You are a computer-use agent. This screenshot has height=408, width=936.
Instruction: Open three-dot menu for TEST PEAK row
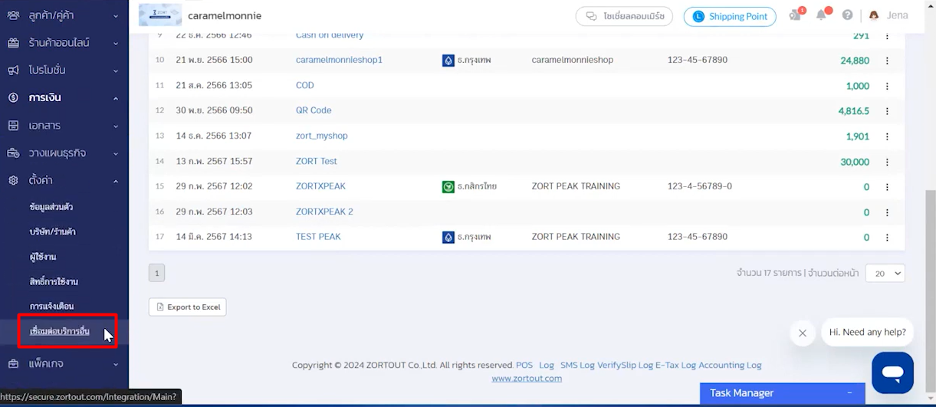pyautogui.click(x=887, y=237)
